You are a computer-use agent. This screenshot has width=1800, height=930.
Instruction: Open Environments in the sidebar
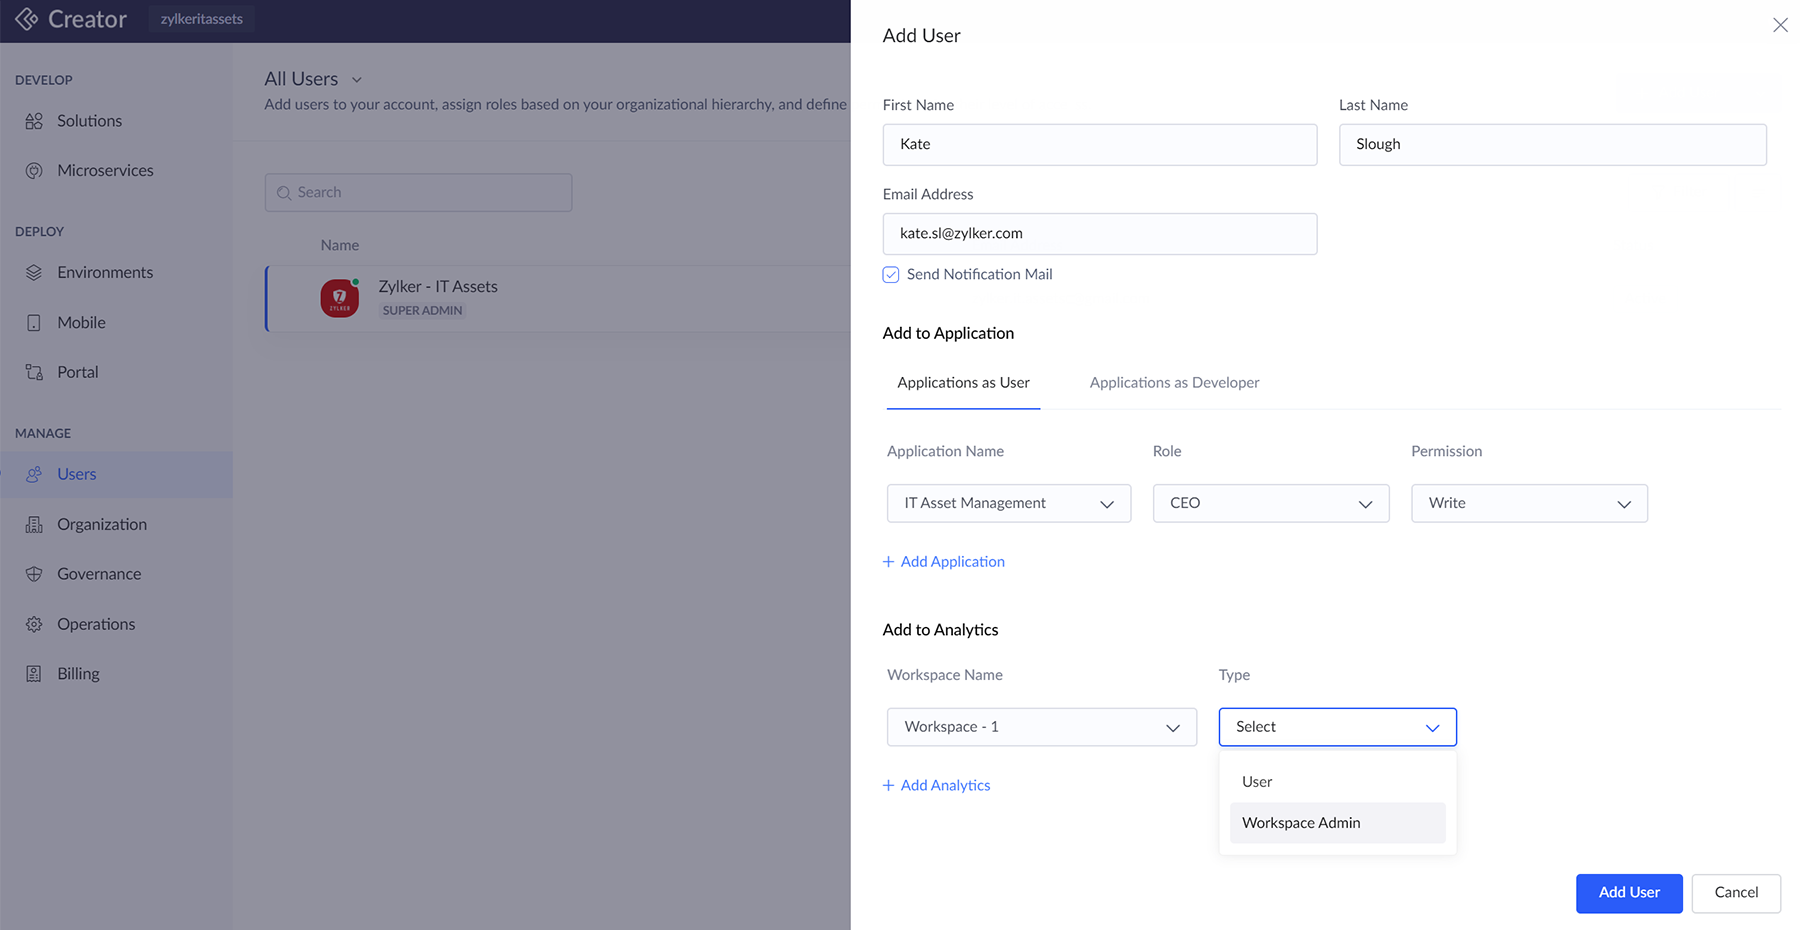coord(116,273)
